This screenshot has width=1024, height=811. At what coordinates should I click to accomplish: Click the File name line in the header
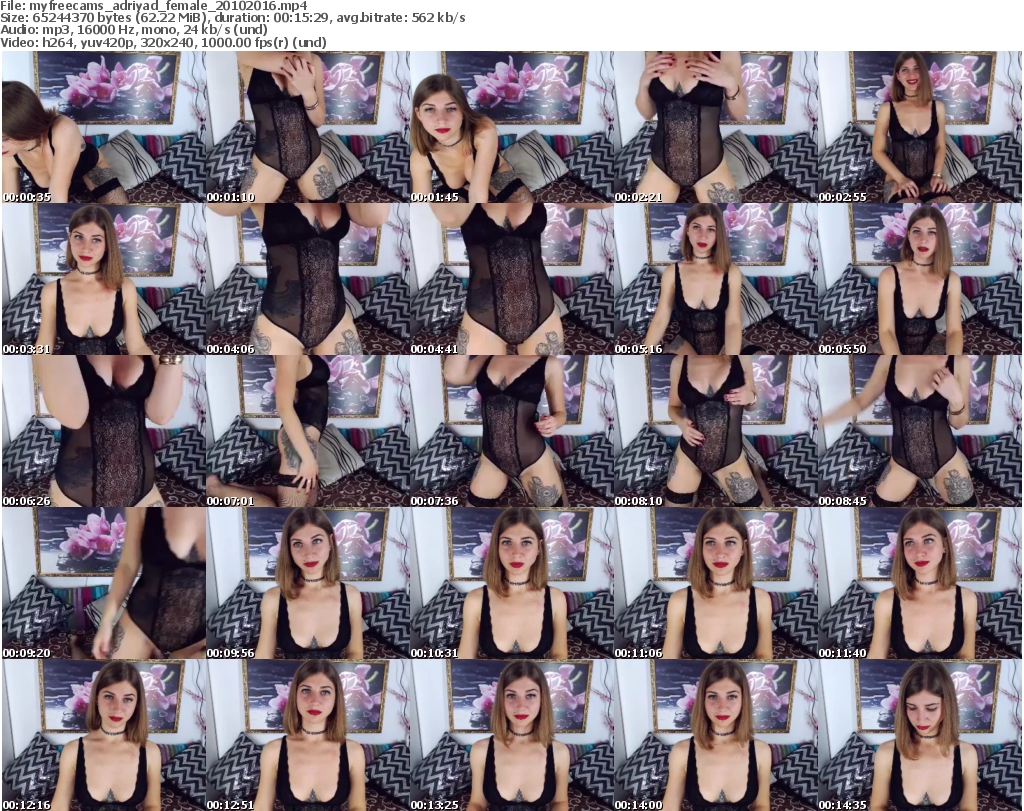click(x=154, y=6)
